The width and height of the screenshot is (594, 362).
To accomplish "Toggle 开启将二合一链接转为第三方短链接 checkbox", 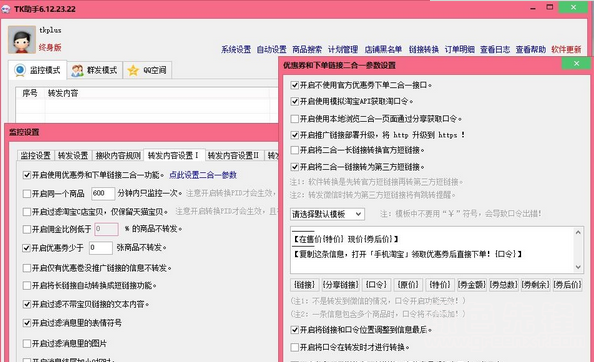I will [x=295, y=167].
